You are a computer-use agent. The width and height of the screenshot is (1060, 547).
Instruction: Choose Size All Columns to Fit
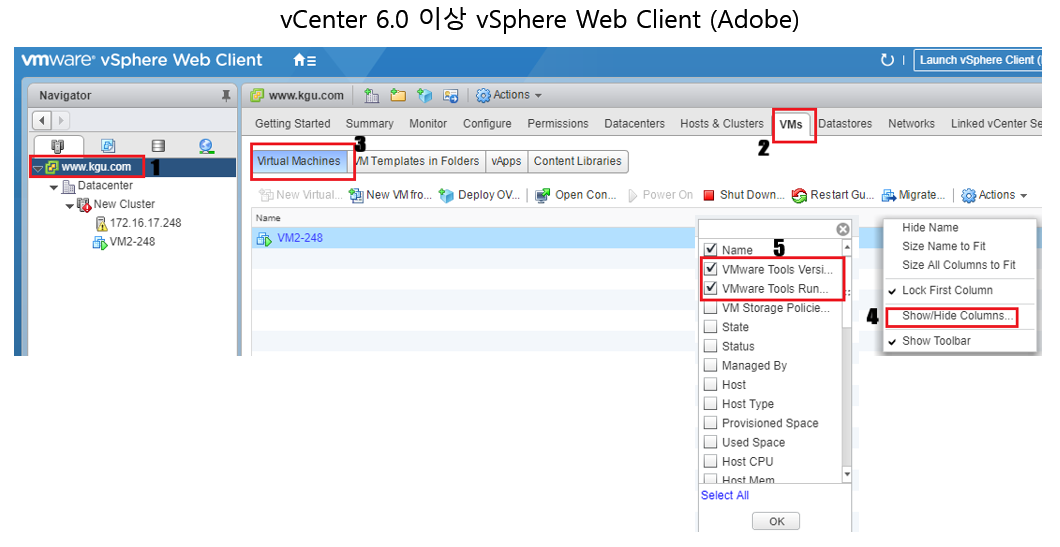point(959,265)
